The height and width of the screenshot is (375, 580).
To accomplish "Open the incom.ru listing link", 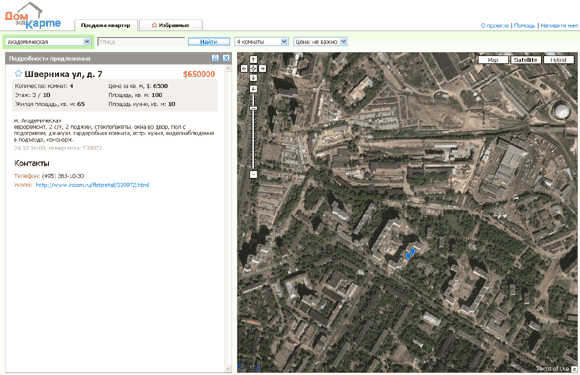I will tap(92, 185).
